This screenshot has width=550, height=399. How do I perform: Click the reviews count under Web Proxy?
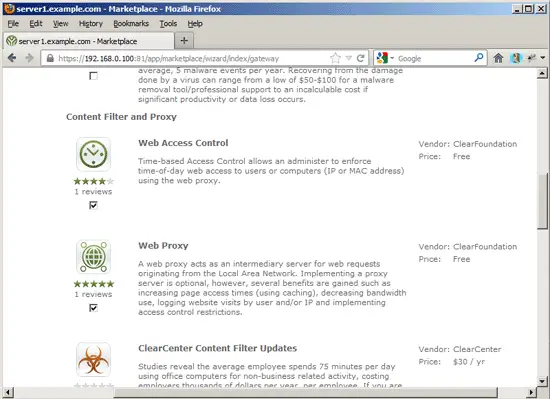(x=93, y=295)
